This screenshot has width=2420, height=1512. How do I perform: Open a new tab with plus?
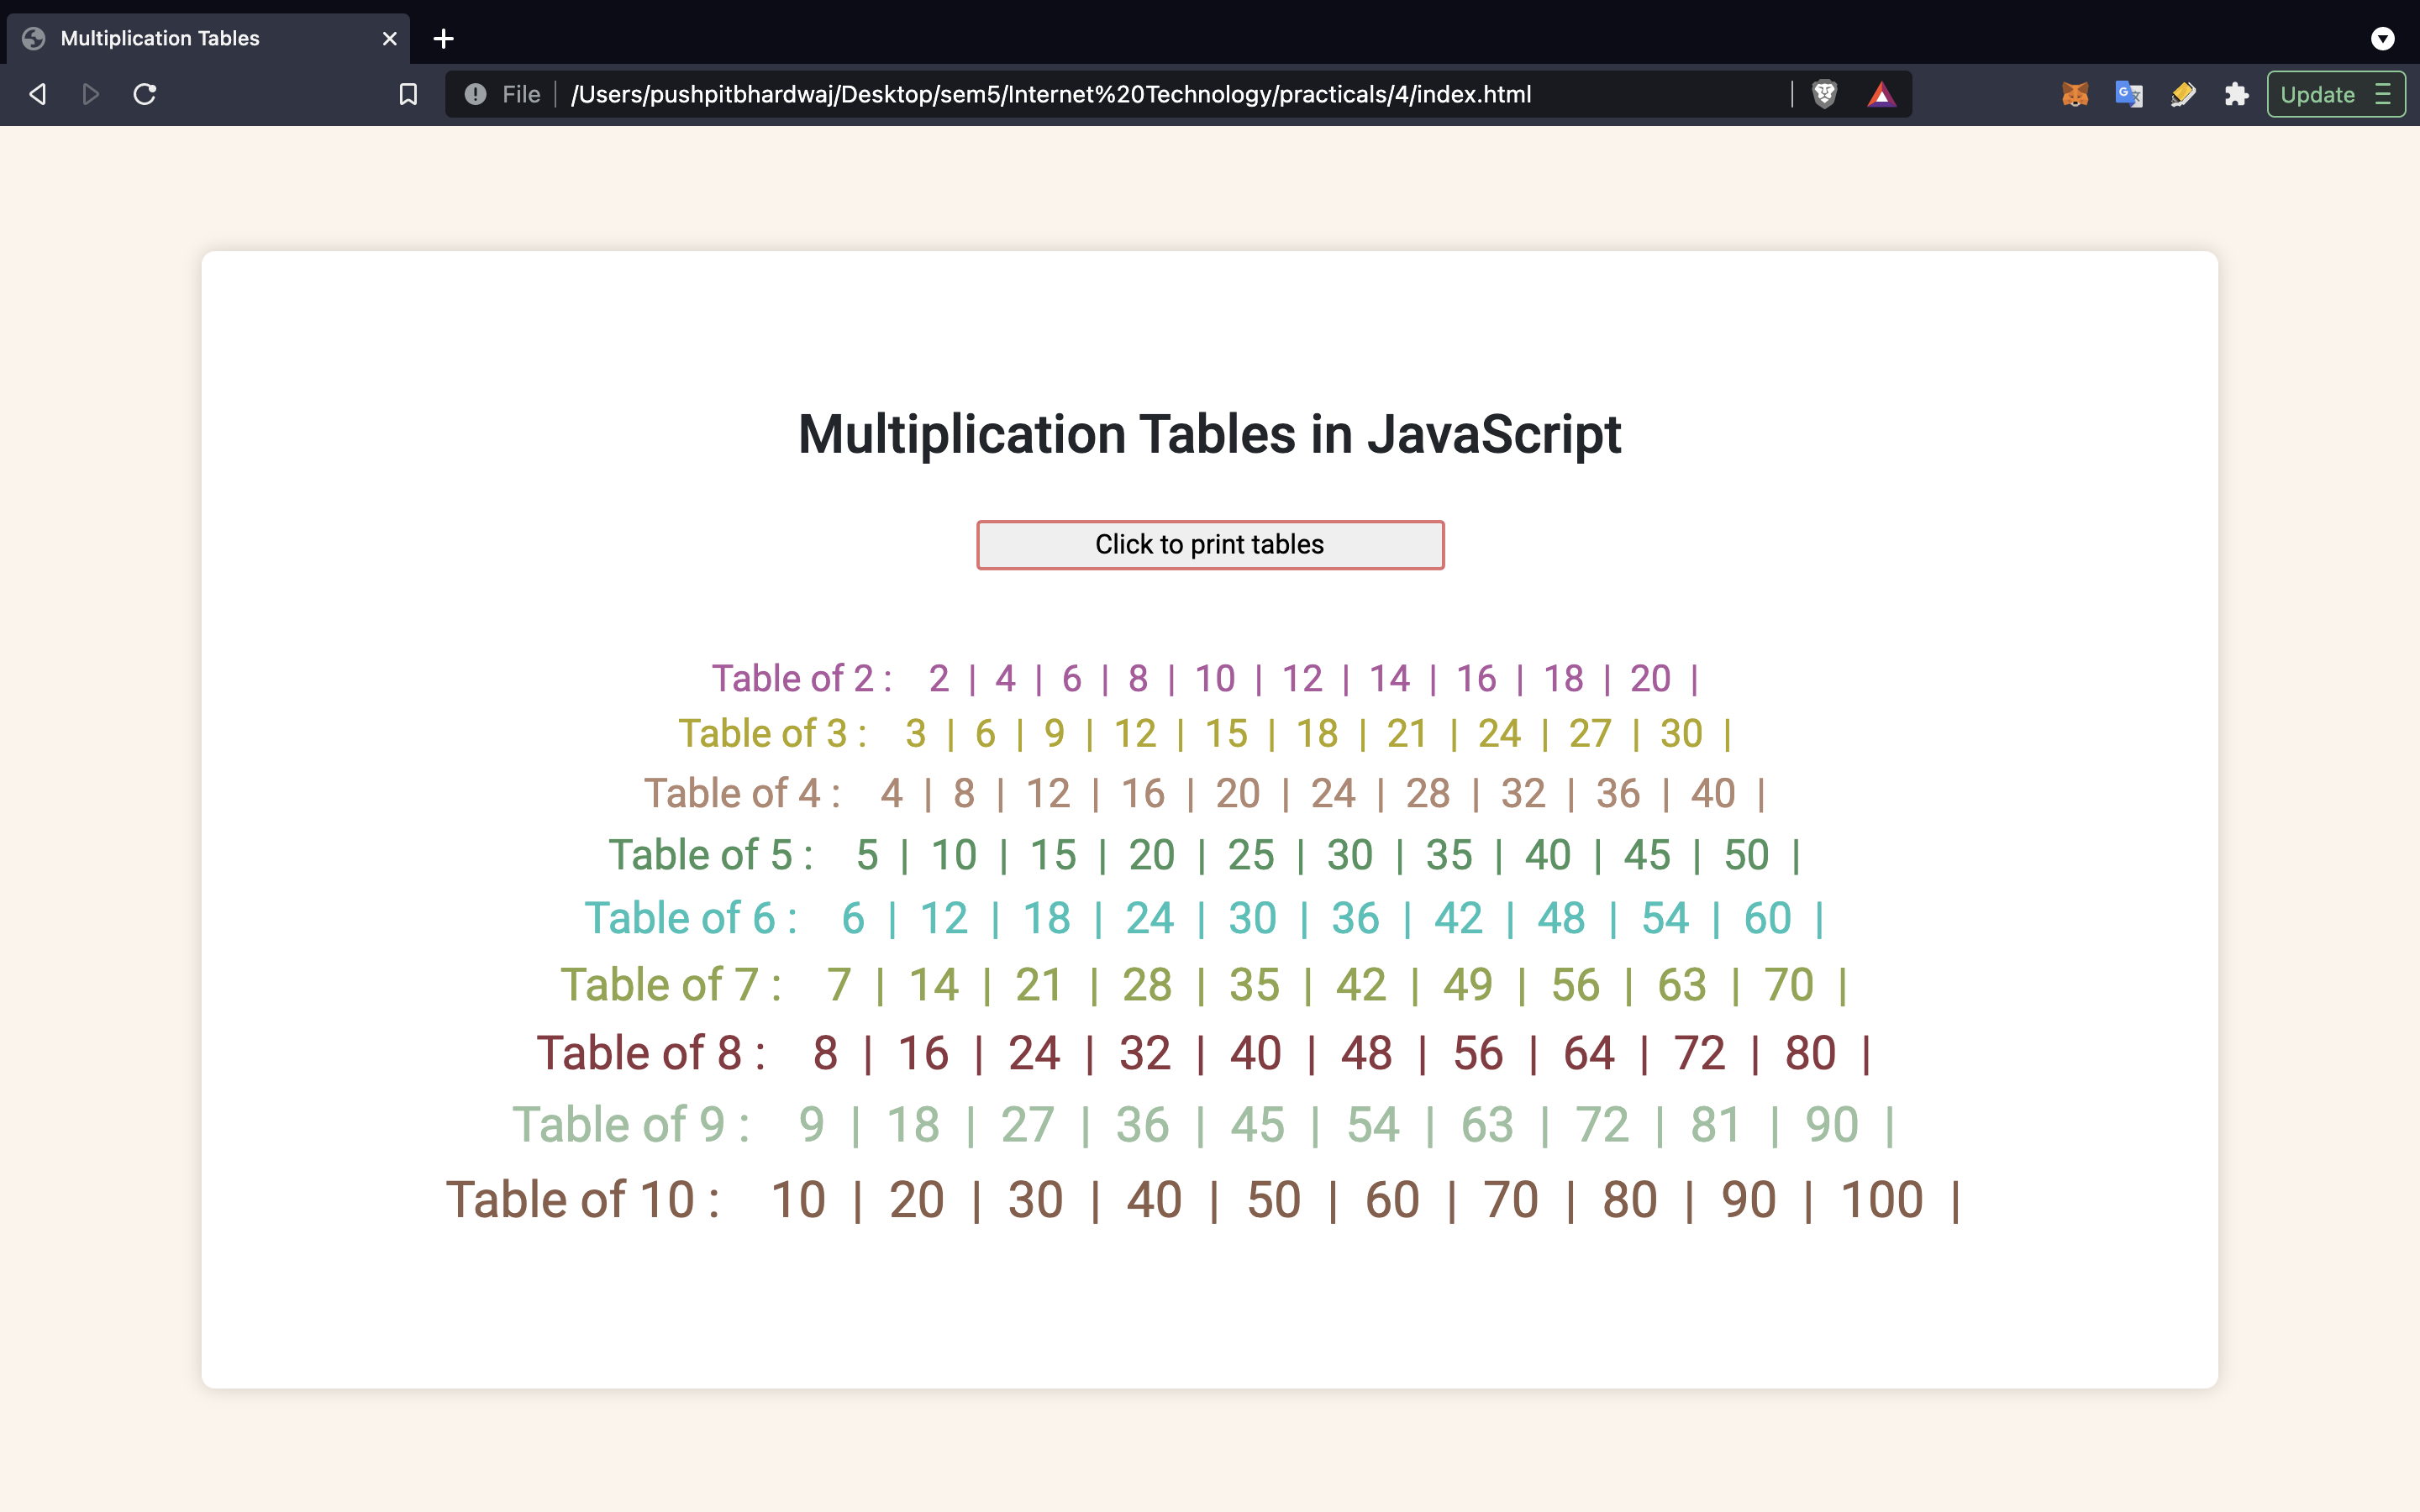click(444, 38)
